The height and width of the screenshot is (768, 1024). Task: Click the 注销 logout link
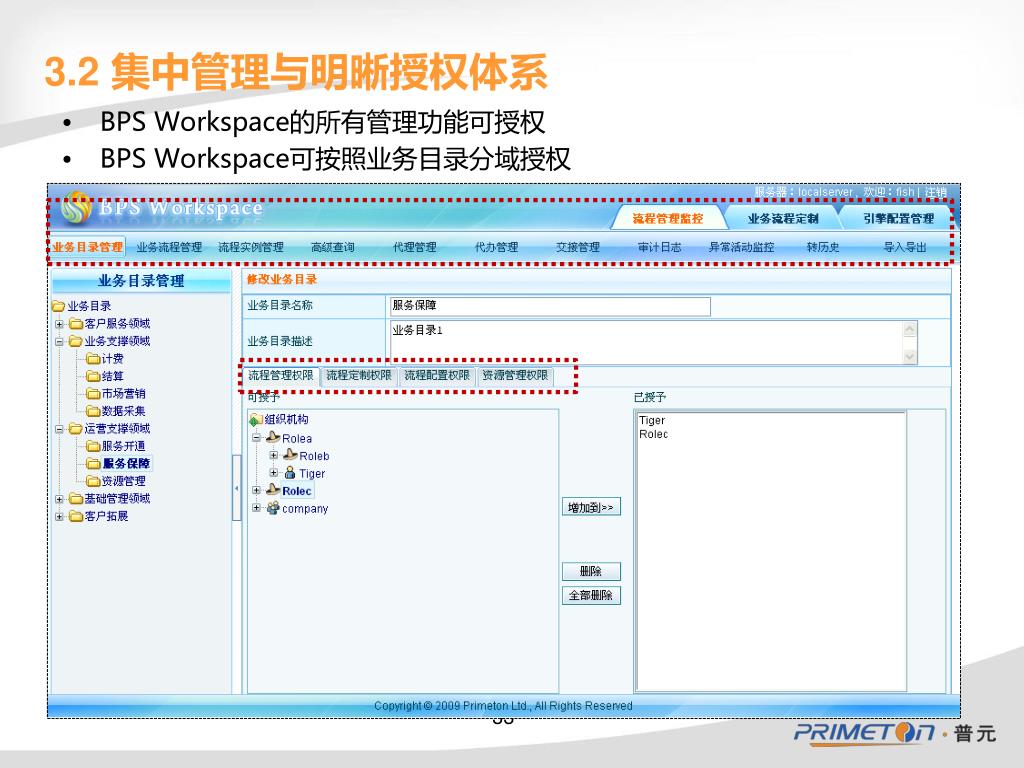[x=935, y=192]
